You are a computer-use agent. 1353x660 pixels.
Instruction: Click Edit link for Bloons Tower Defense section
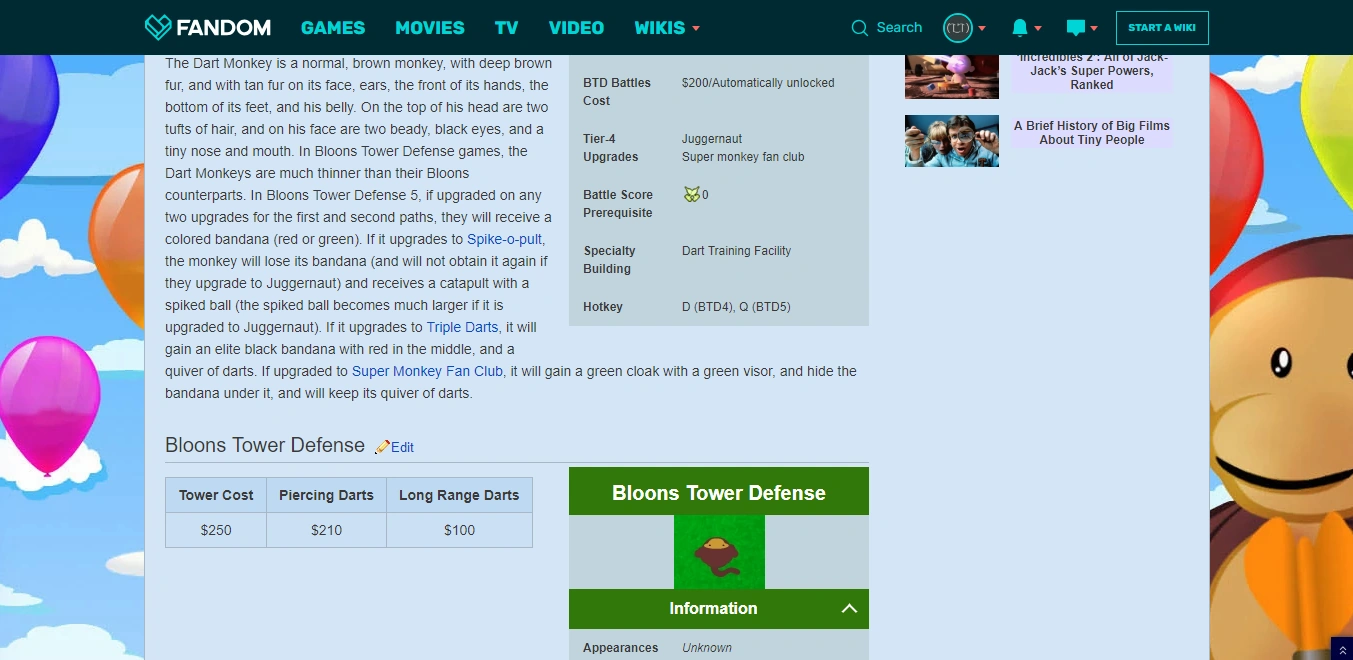(402, 447)
